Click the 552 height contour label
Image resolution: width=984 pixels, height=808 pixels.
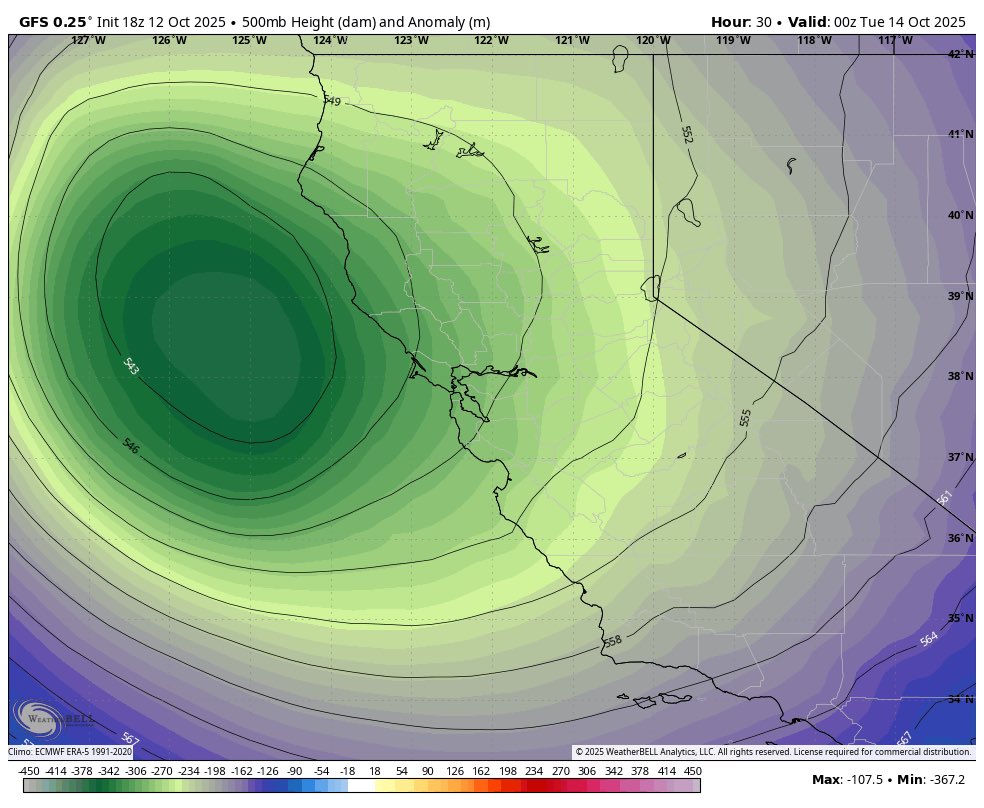point(687,134)
